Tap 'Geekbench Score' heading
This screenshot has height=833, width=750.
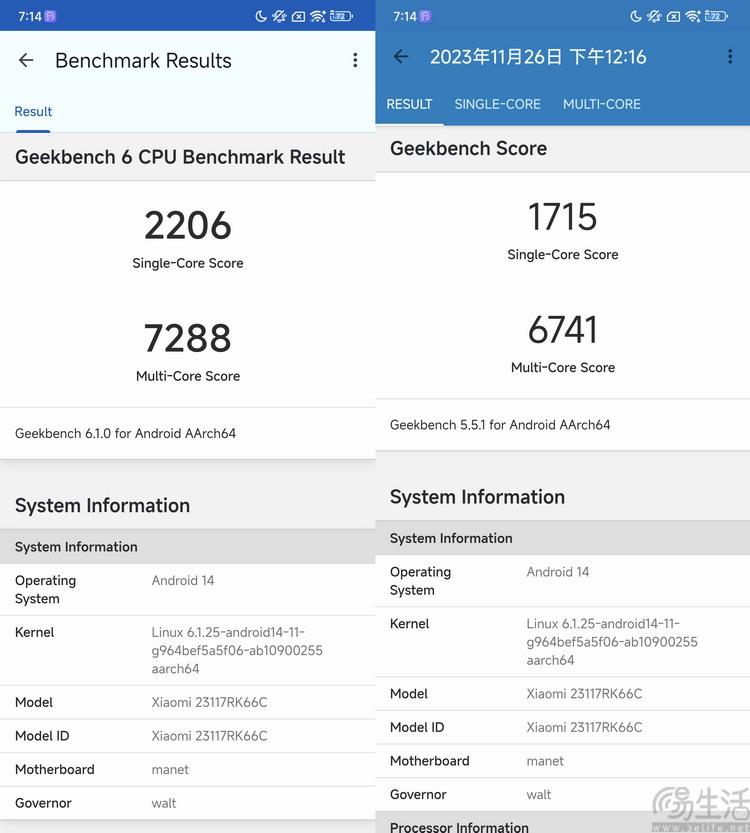468,148
